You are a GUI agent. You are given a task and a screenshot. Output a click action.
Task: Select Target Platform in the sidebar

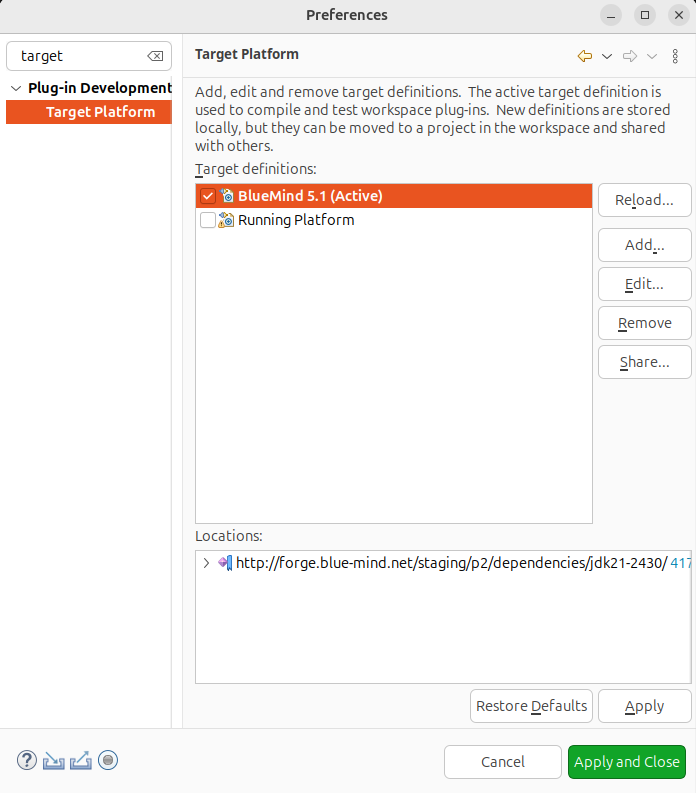click(x=100, y=112)
